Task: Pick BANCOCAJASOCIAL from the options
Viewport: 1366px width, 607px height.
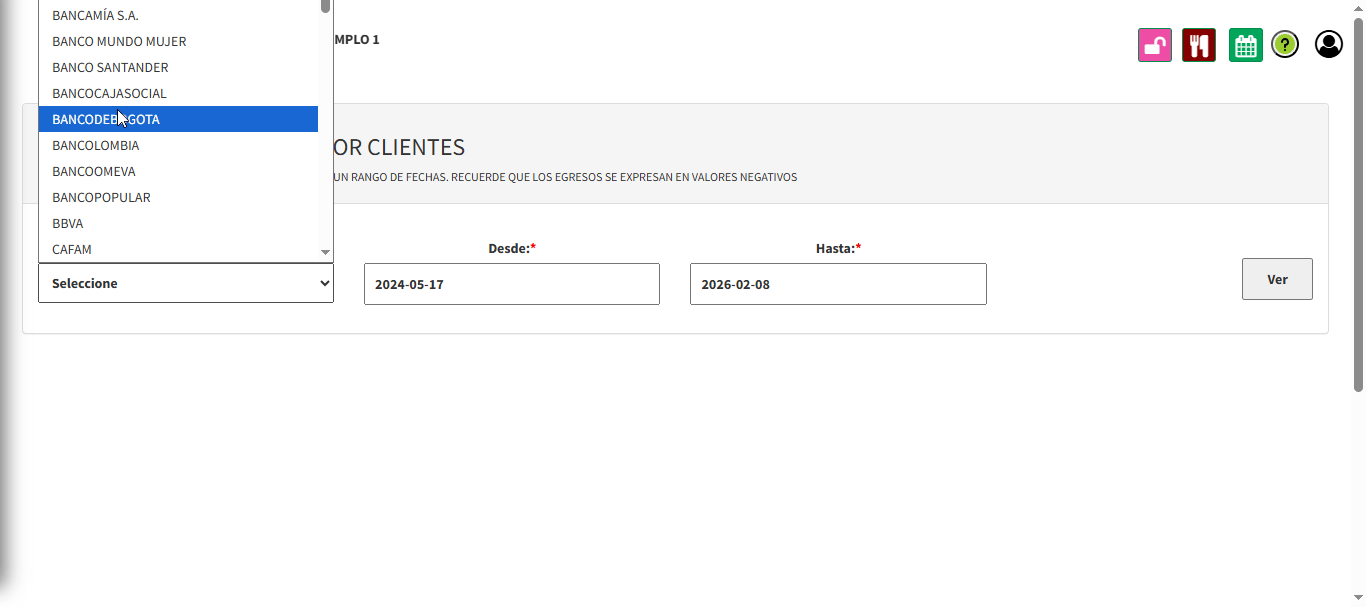Action: tap(109, 93)
